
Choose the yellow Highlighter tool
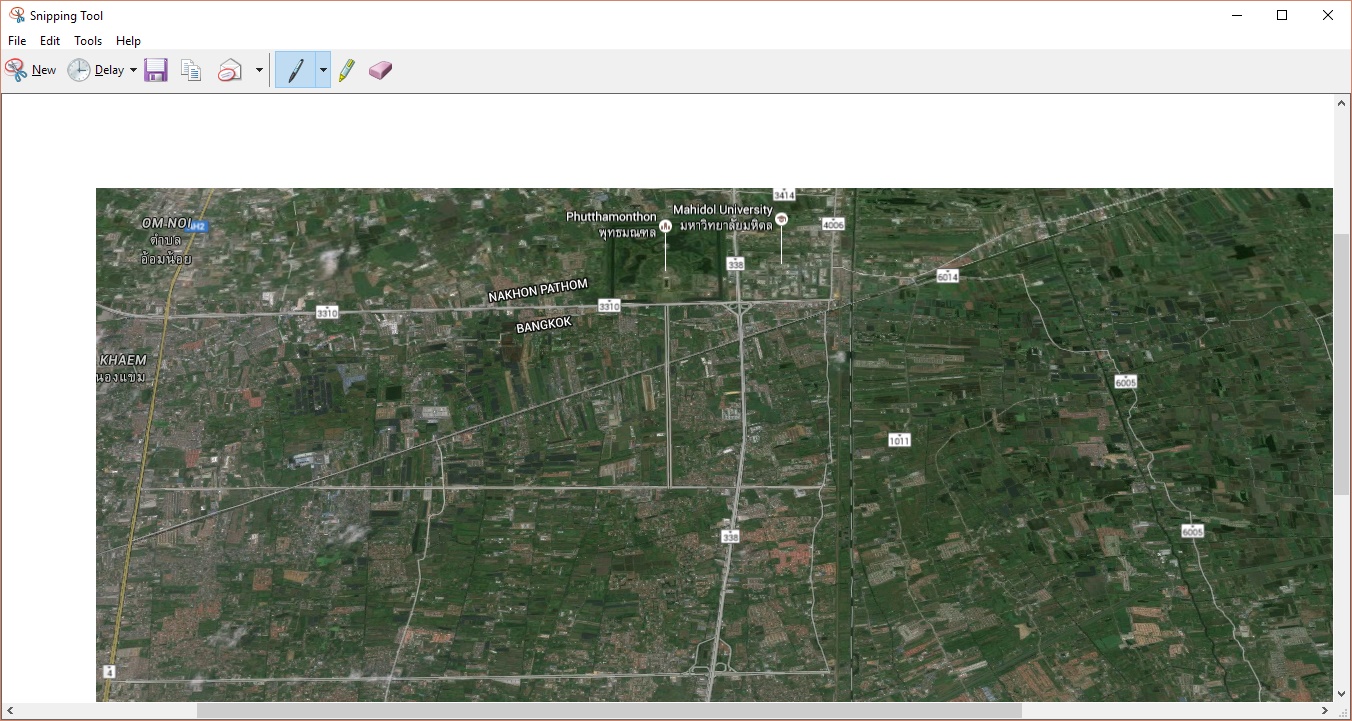(347, 70)
